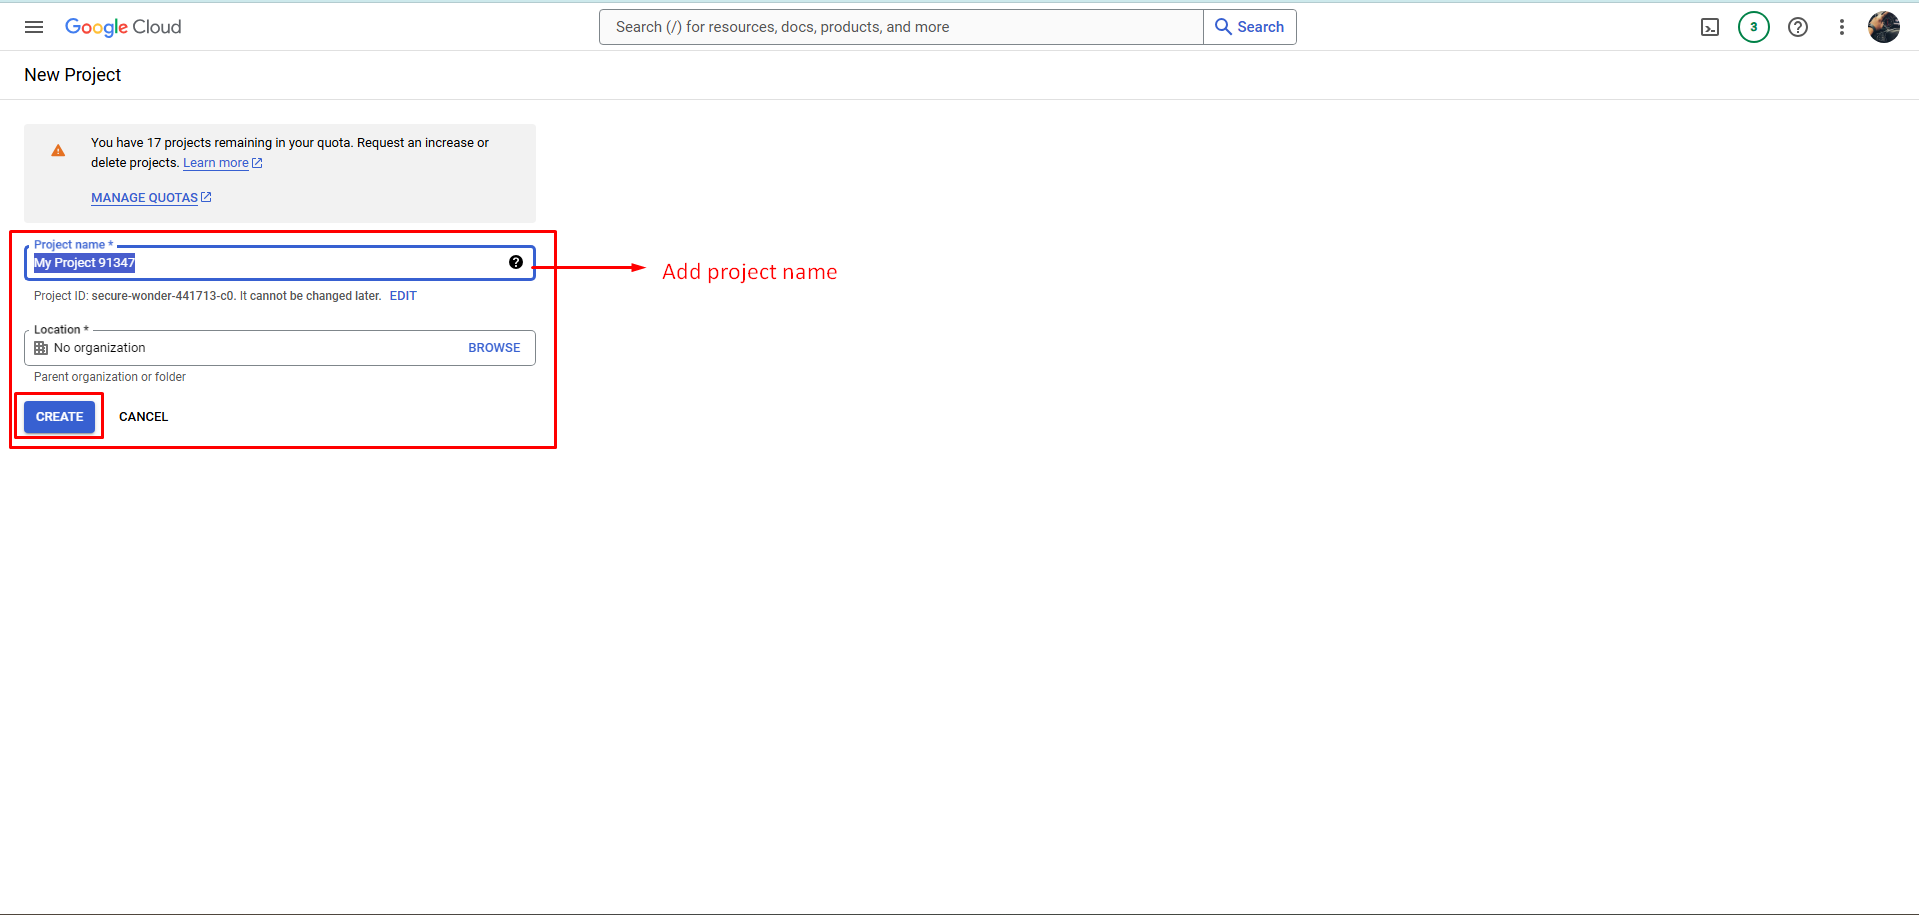The width and height of the screenshot is (1919, 915).
Task: Click the user account avatar
Action: [1883, 27]
